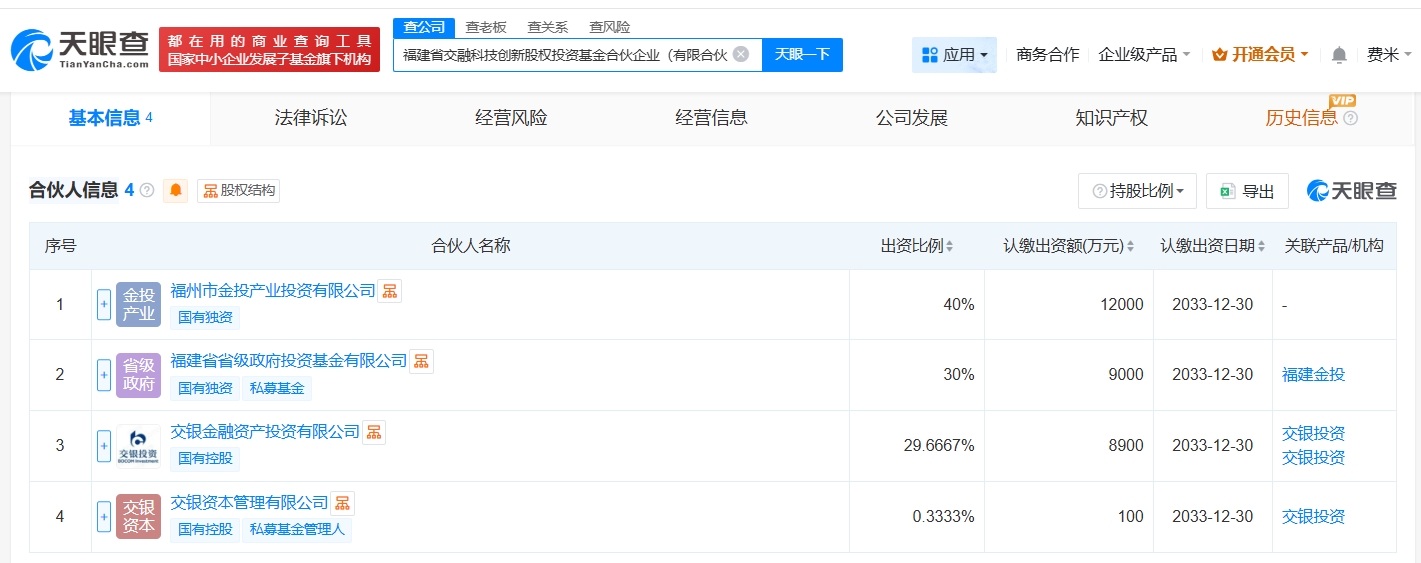Open the 持股比例 dropdown
This screenshot has height=563, width=1421.
[1137, 191]
